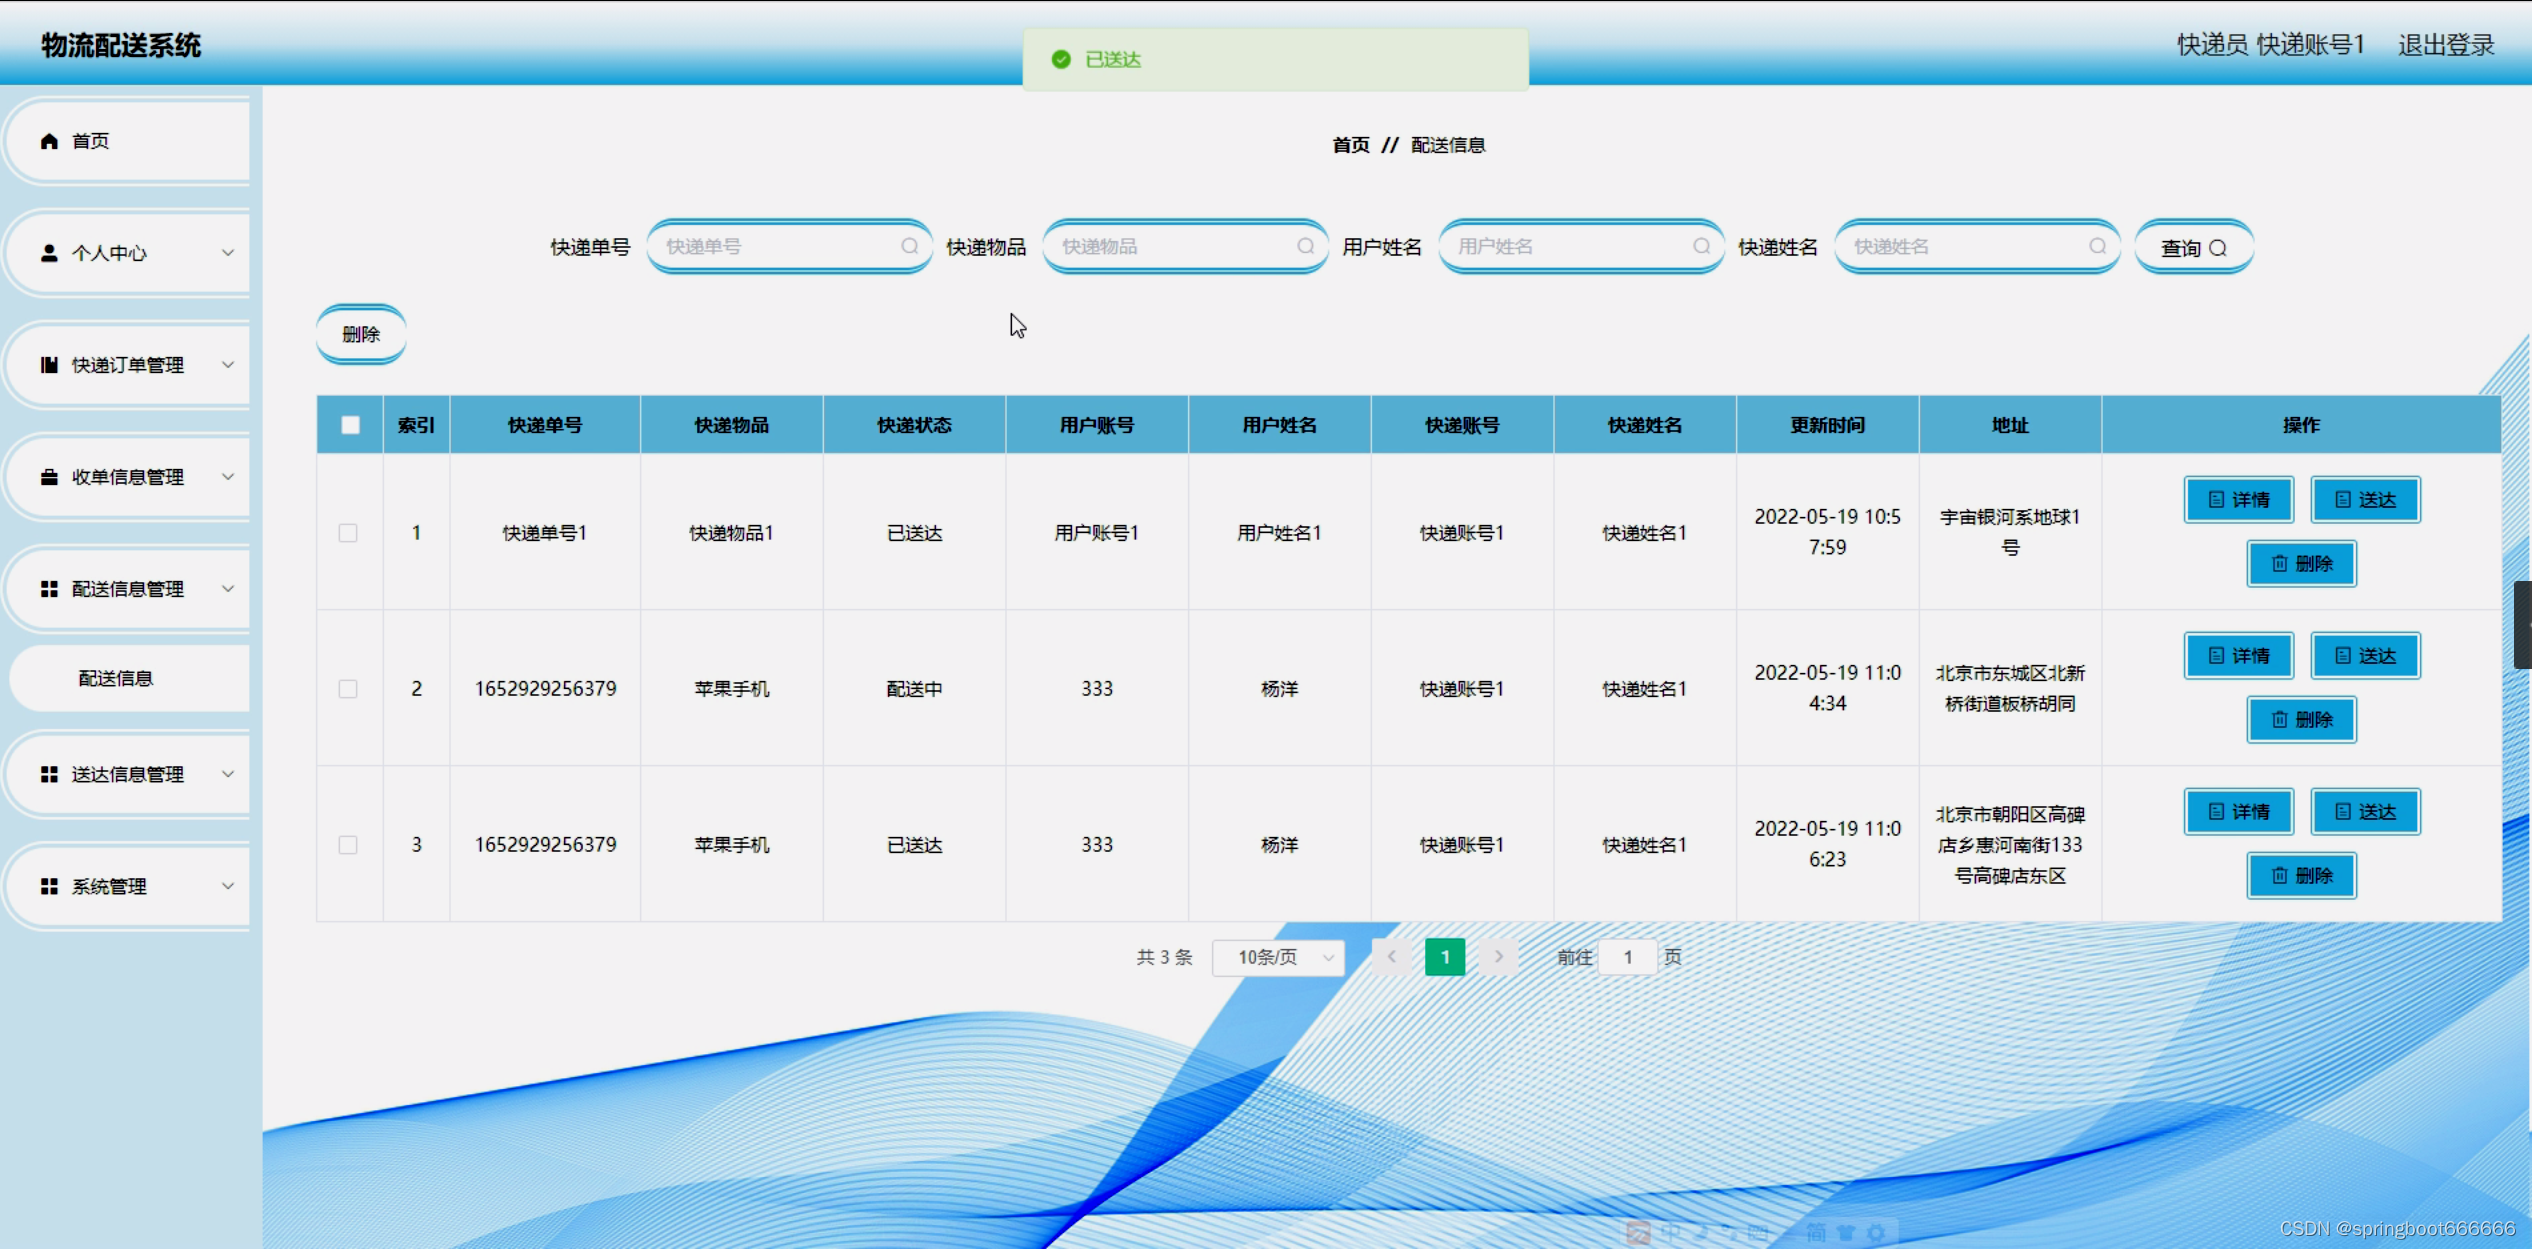Click the 送达 button for 配送中 row

[x=2365, y=656]
